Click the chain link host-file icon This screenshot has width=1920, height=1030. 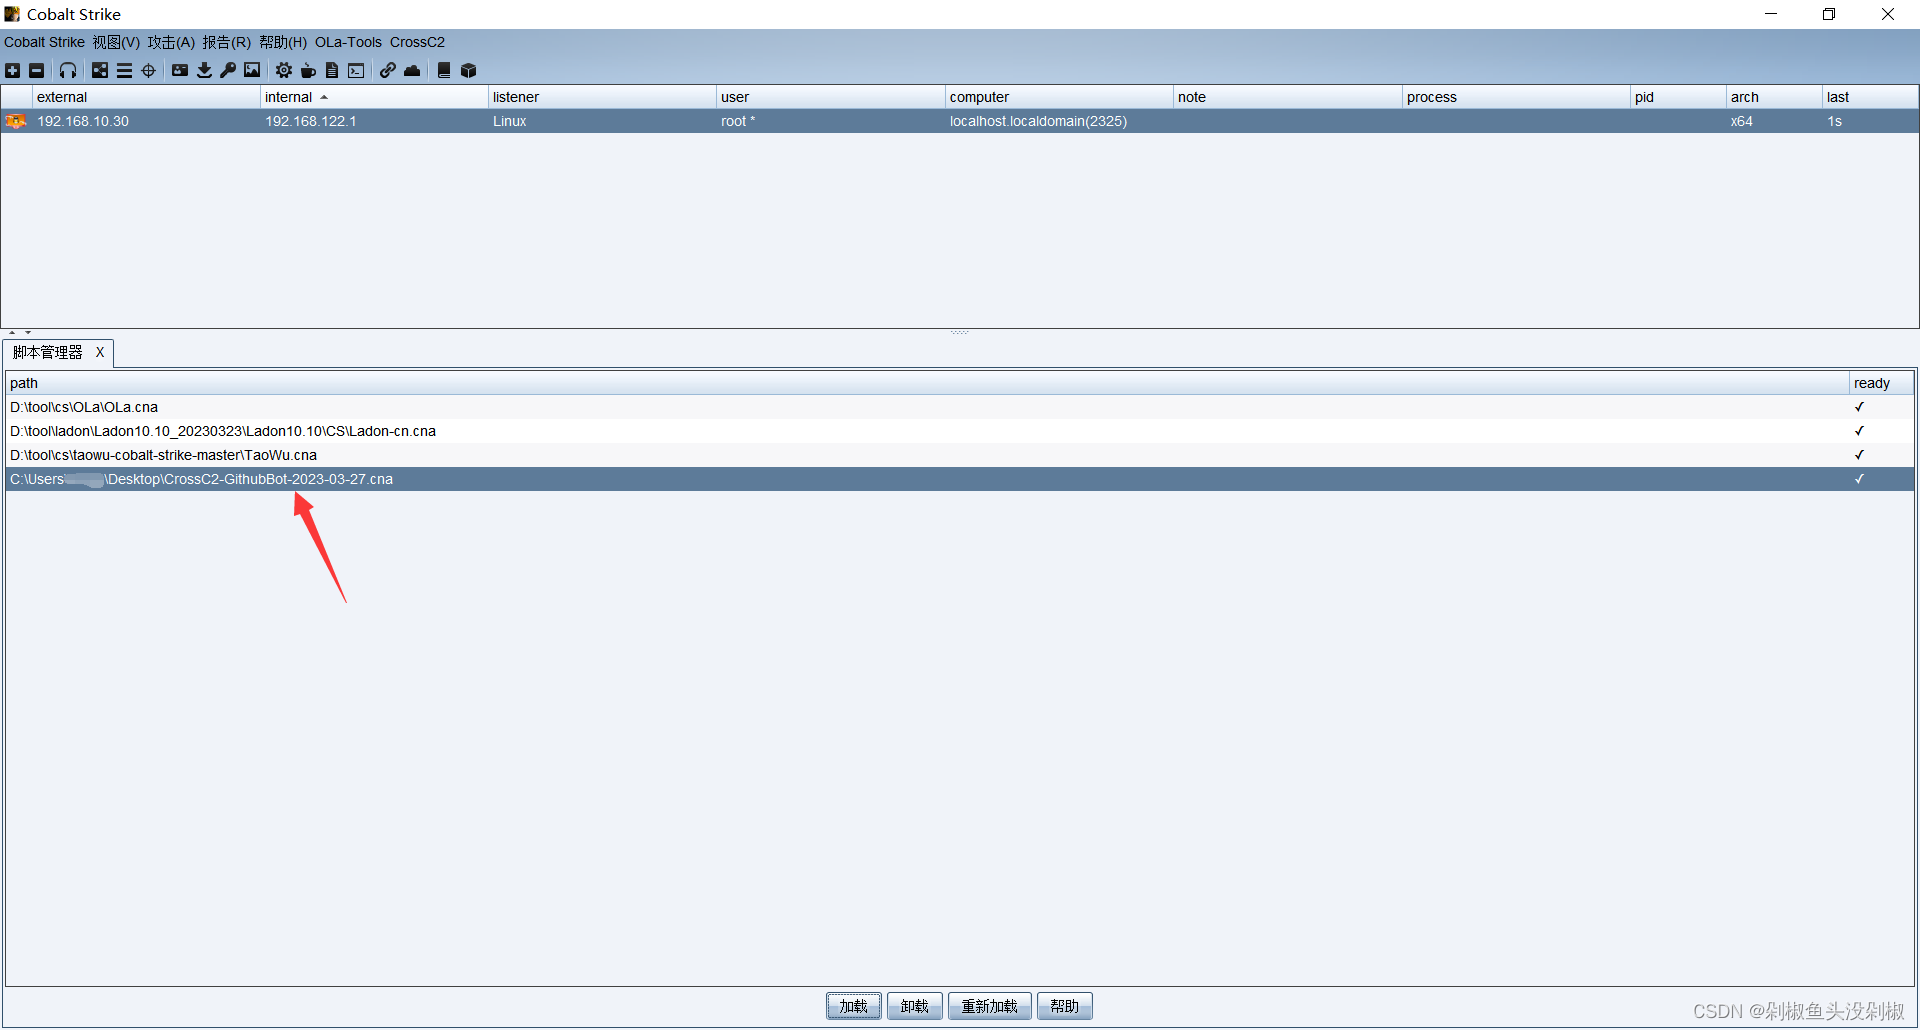[388, 70]
